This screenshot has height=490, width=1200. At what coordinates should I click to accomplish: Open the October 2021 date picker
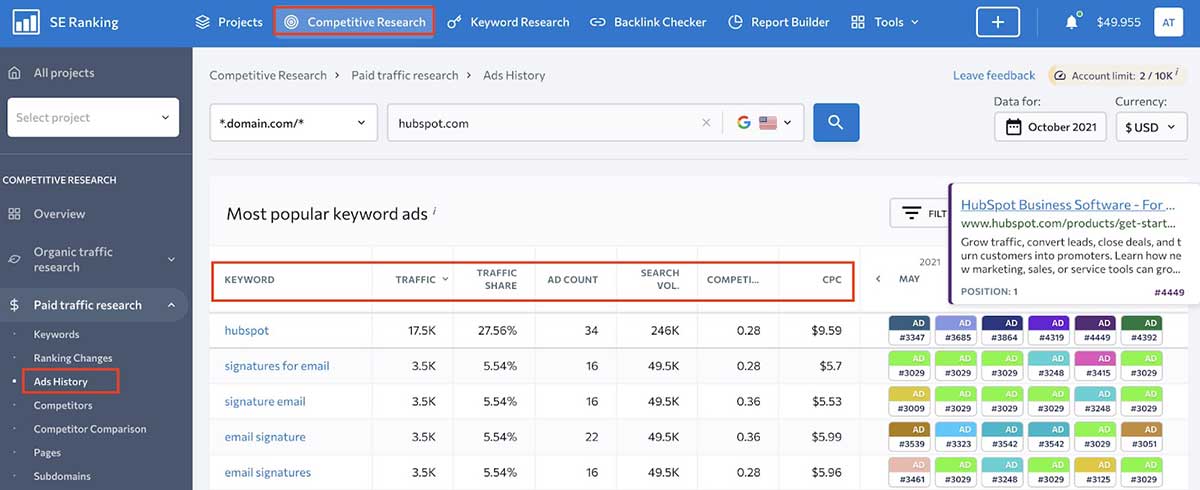point(1050,127)
